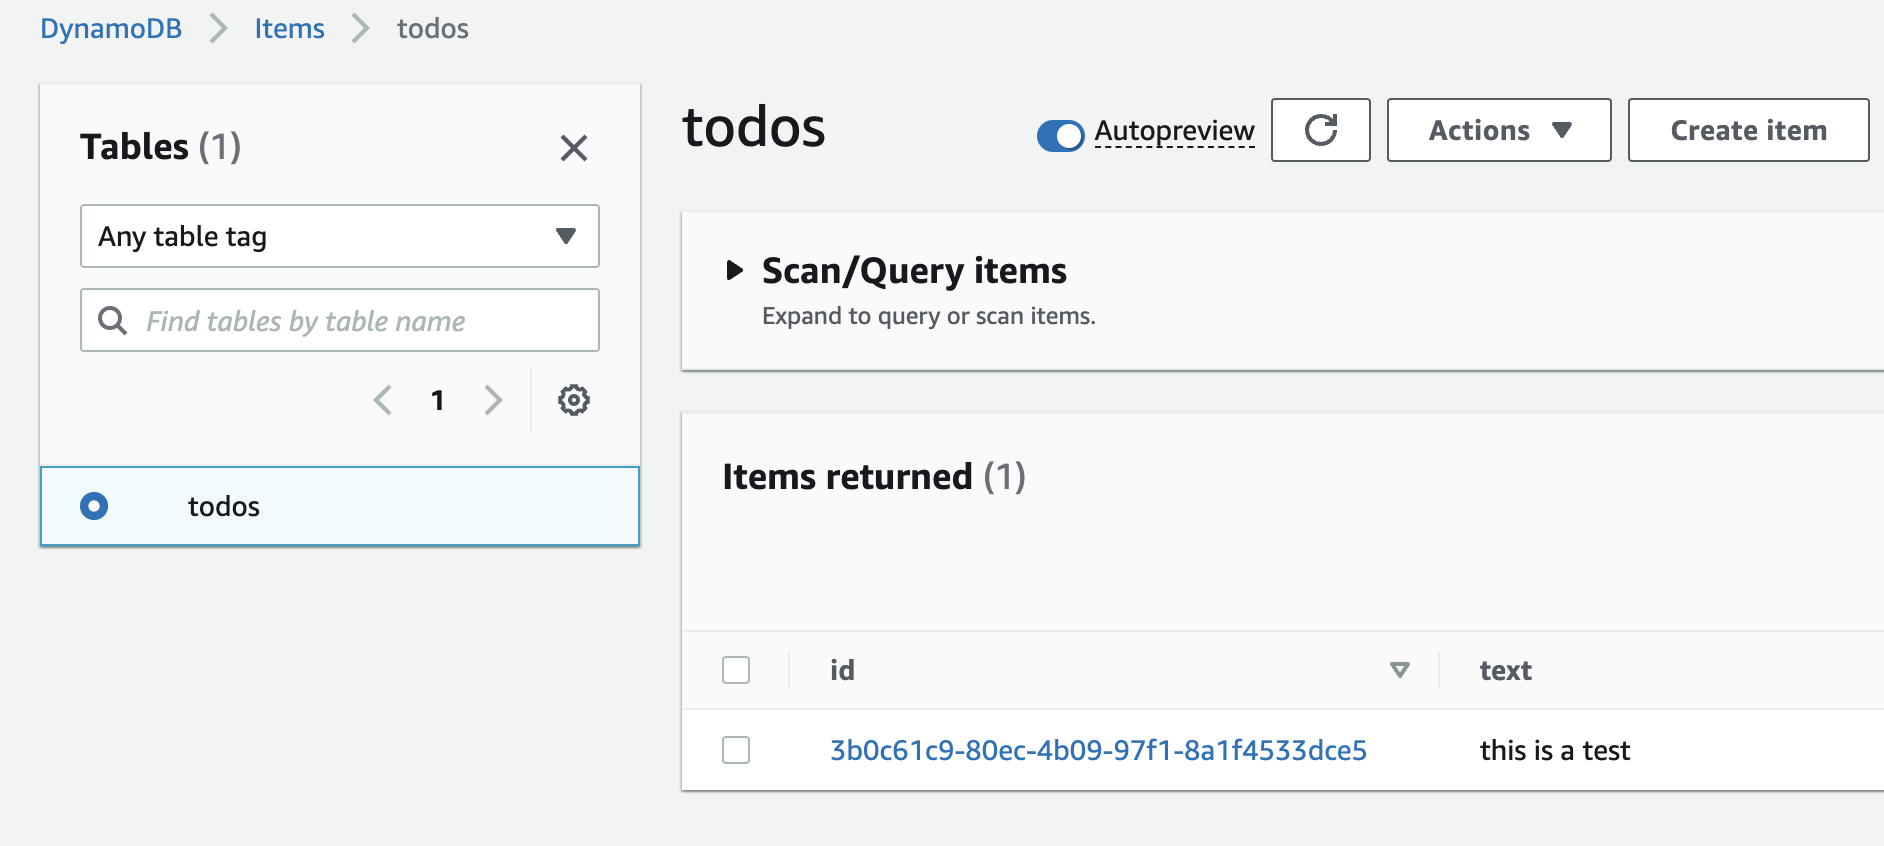
Task: Open table list settings gear
Action: tap(573, 400)
